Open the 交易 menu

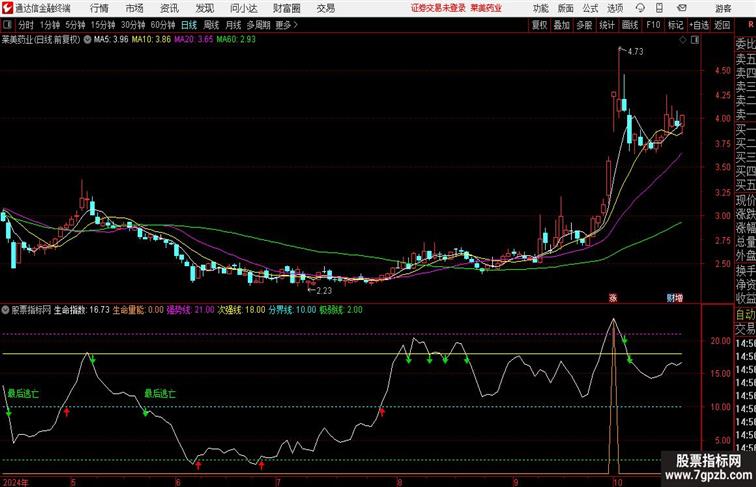pyautogui.click(x=325, y=8)
